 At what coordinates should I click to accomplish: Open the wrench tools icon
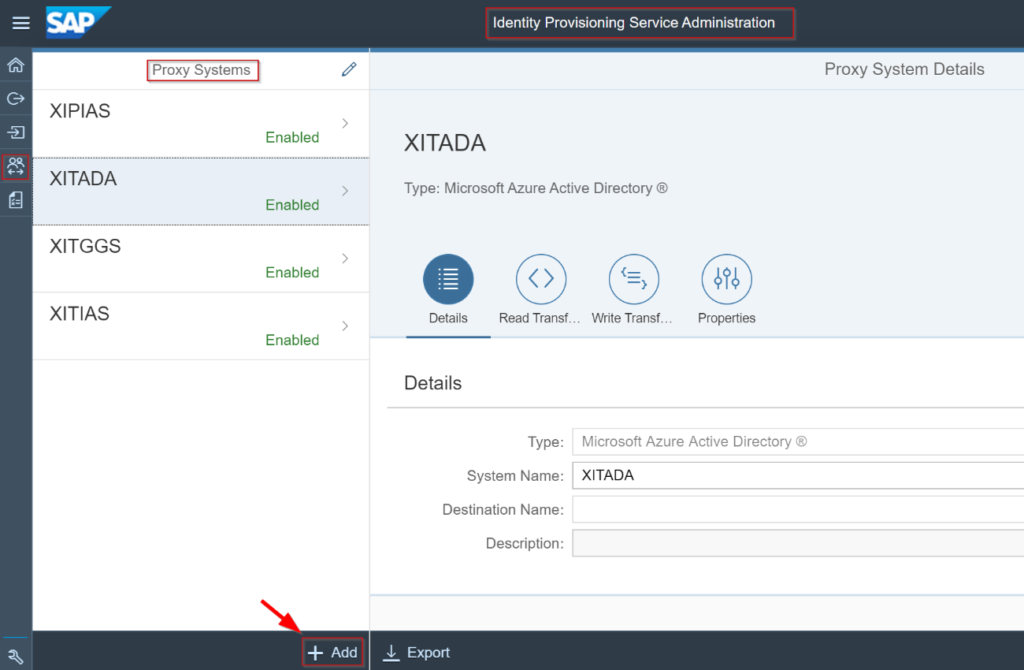pos(16,656)
